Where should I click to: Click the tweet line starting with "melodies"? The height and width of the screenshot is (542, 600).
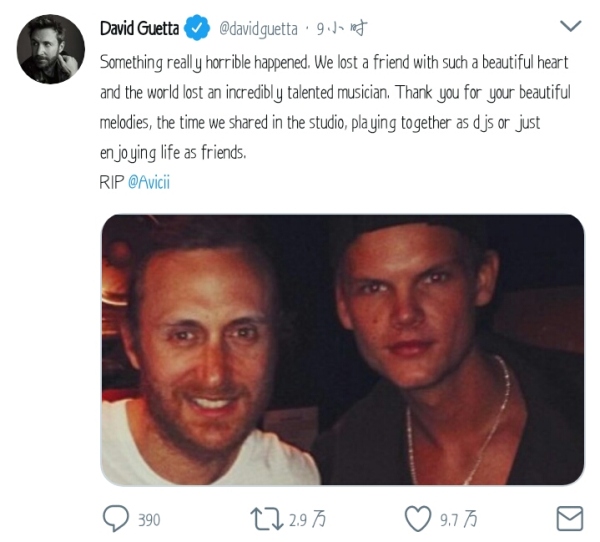click(x=335, y=124)
